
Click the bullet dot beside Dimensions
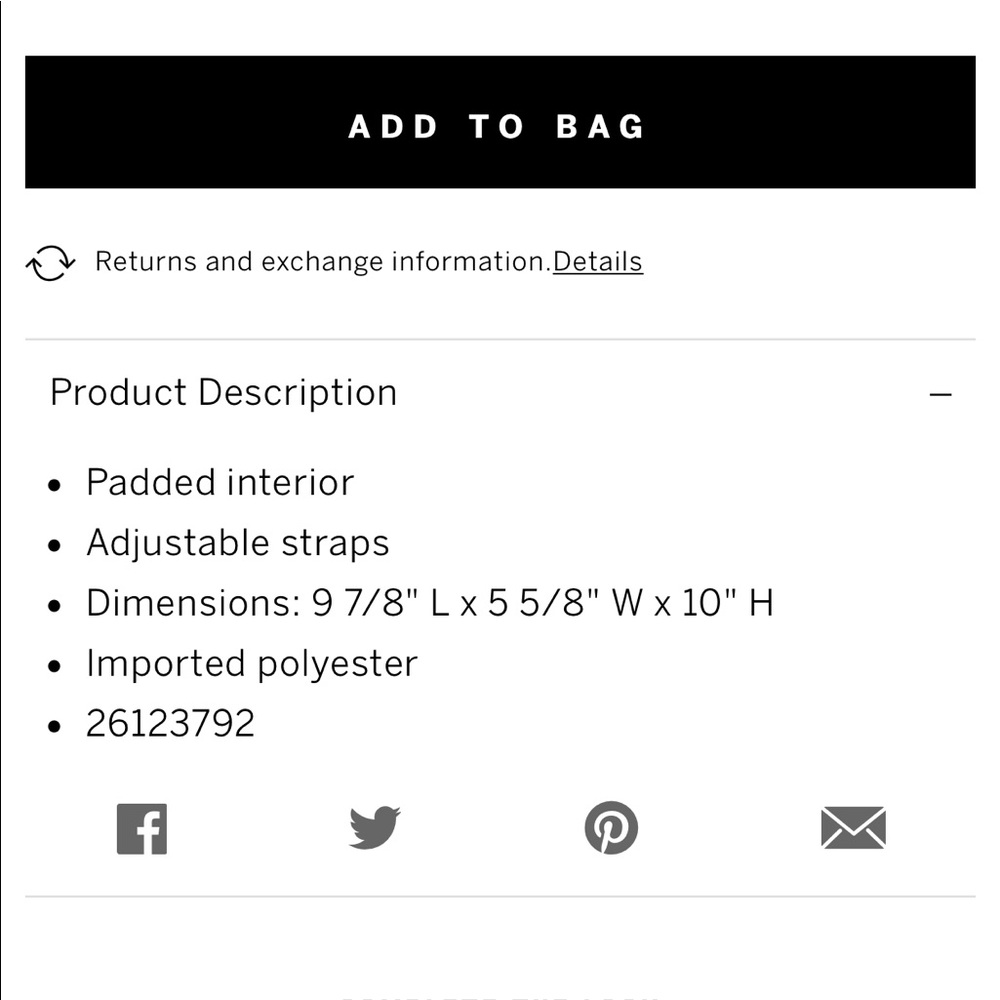(55, 606)
